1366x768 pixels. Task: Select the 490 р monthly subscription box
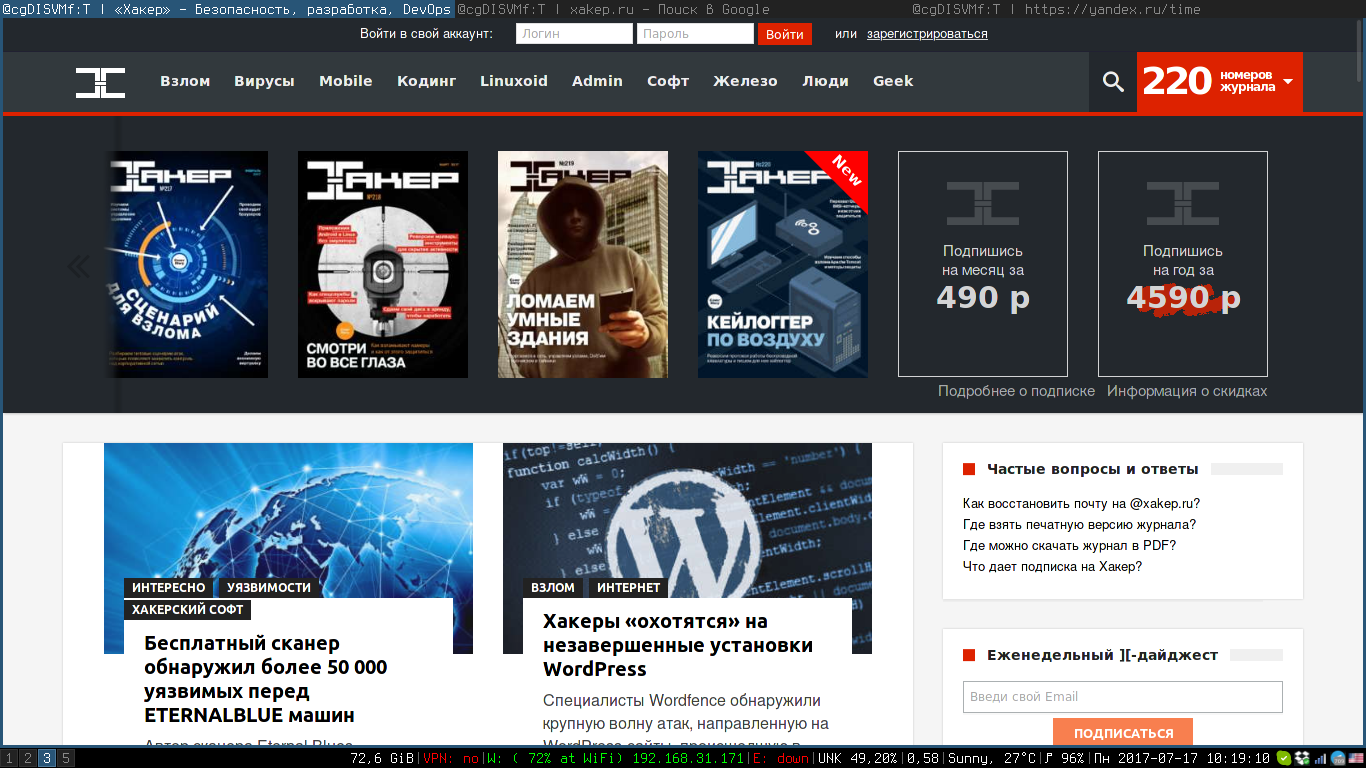[982, 264]
